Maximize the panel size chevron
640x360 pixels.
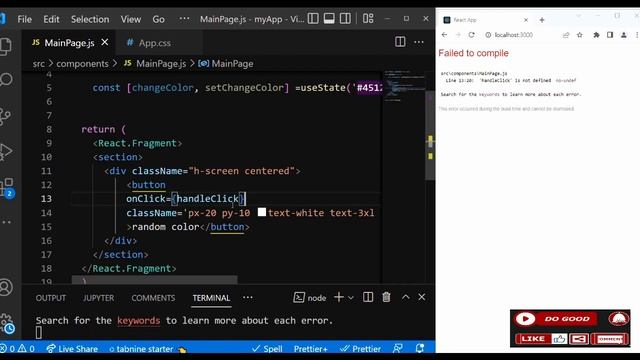point(405,297)
